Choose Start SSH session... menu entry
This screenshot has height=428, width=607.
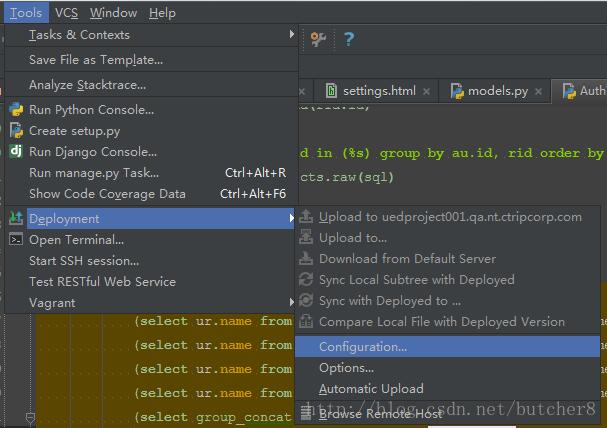click(84, 261)
